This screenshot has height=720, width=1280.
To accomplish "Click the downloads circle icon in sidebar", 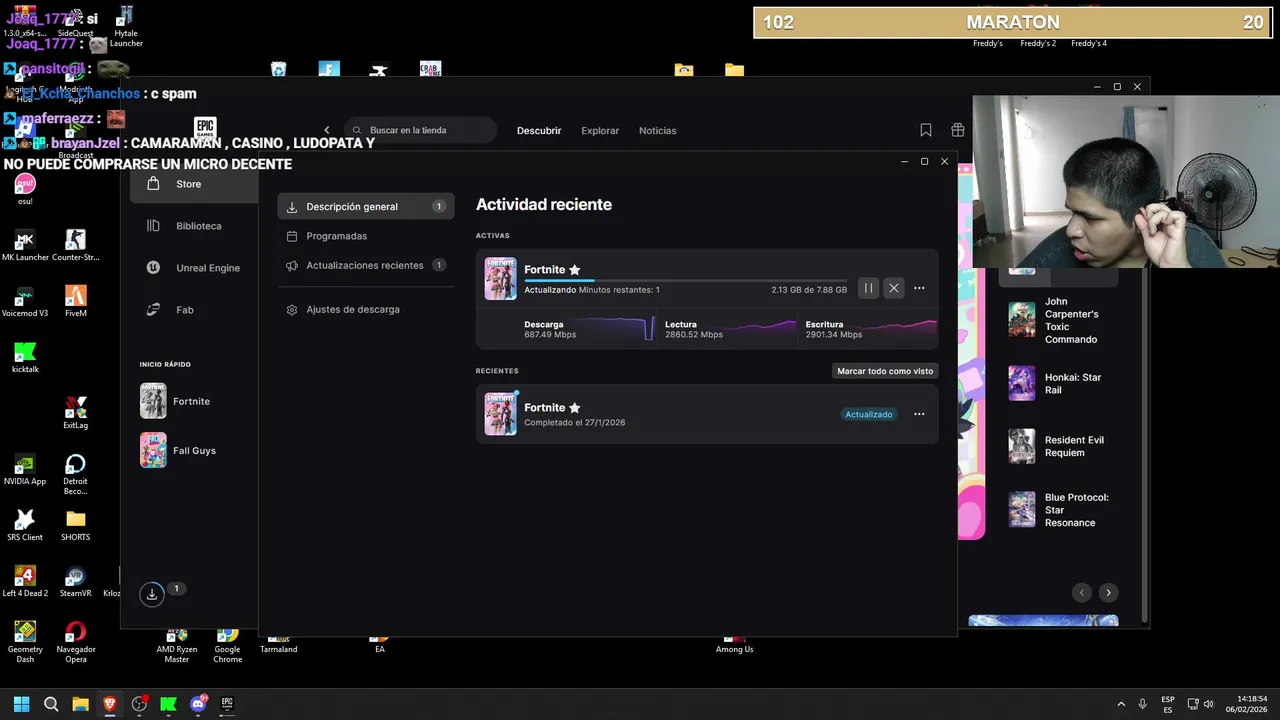I will [x=152, y=594].
